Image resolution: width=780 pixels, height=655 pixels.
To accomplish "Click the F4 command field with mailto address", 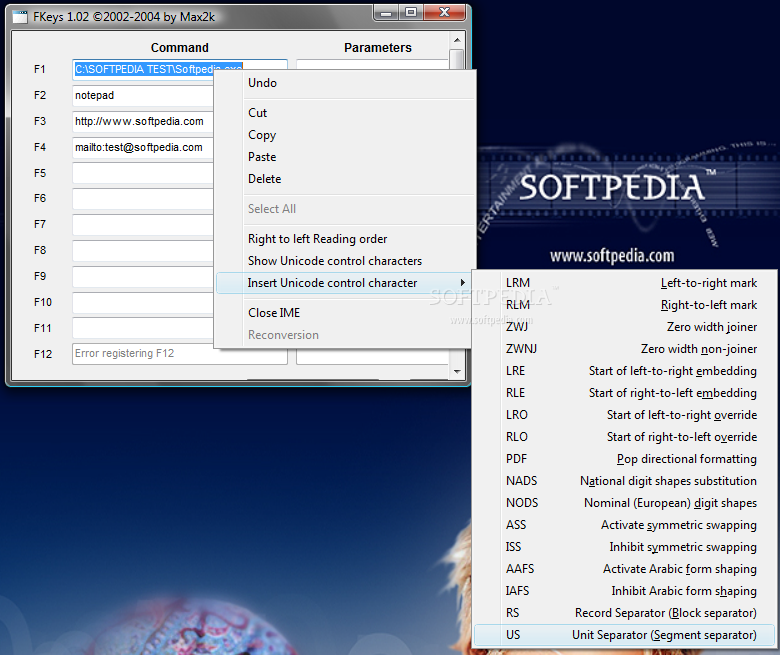I will pos(143,147).
